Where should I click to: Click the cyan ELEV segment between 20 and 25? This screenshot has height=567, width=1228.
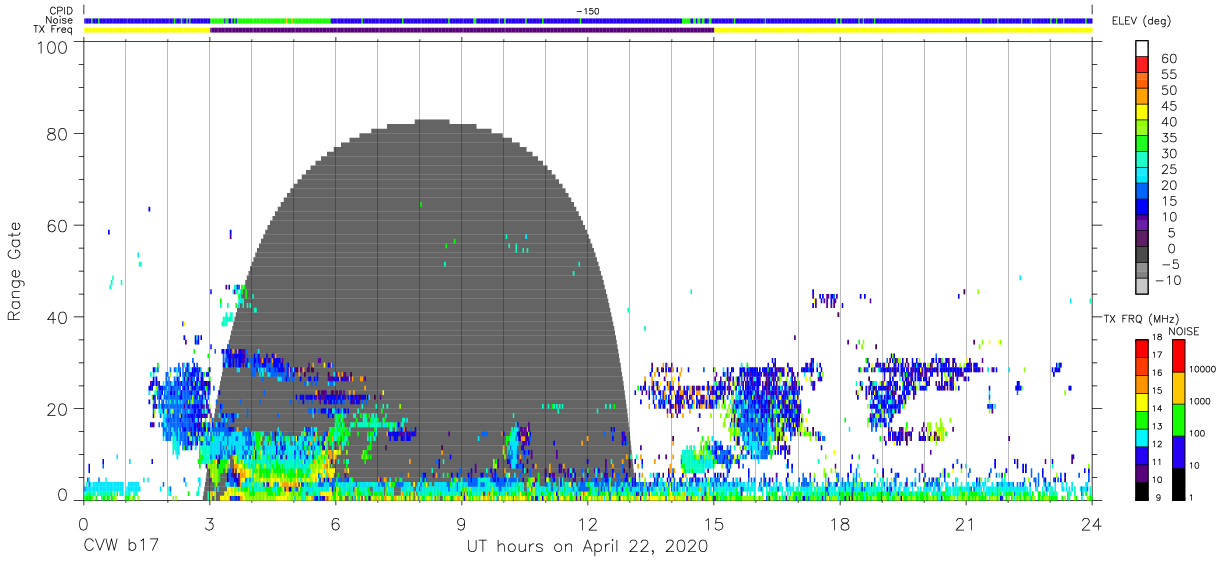point(1141,175)
